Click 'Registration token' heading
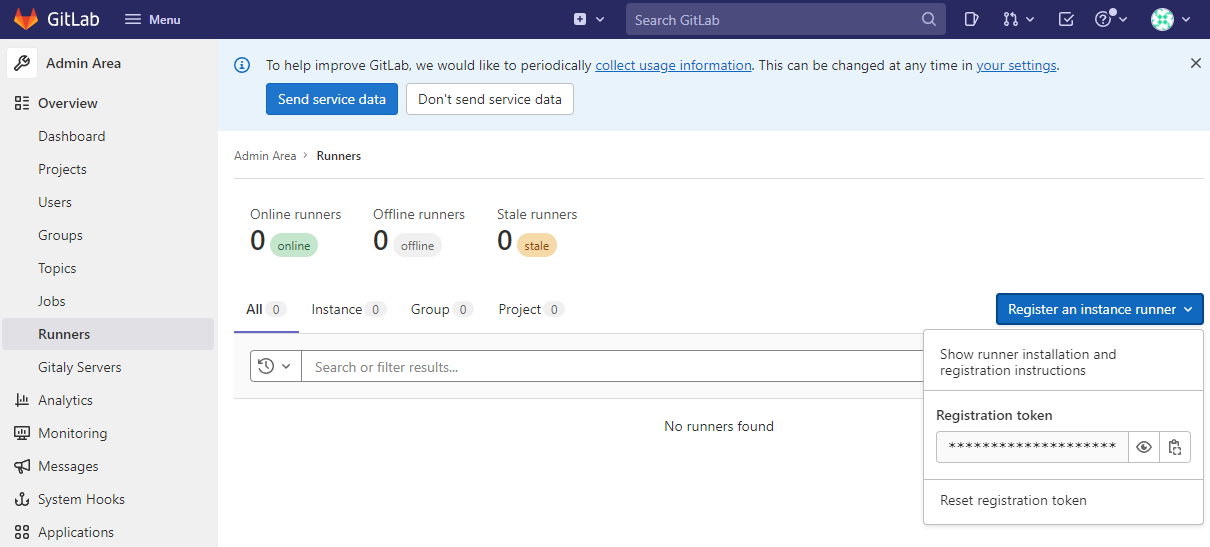The image size is (1210, 547). [x=994, y=415]
